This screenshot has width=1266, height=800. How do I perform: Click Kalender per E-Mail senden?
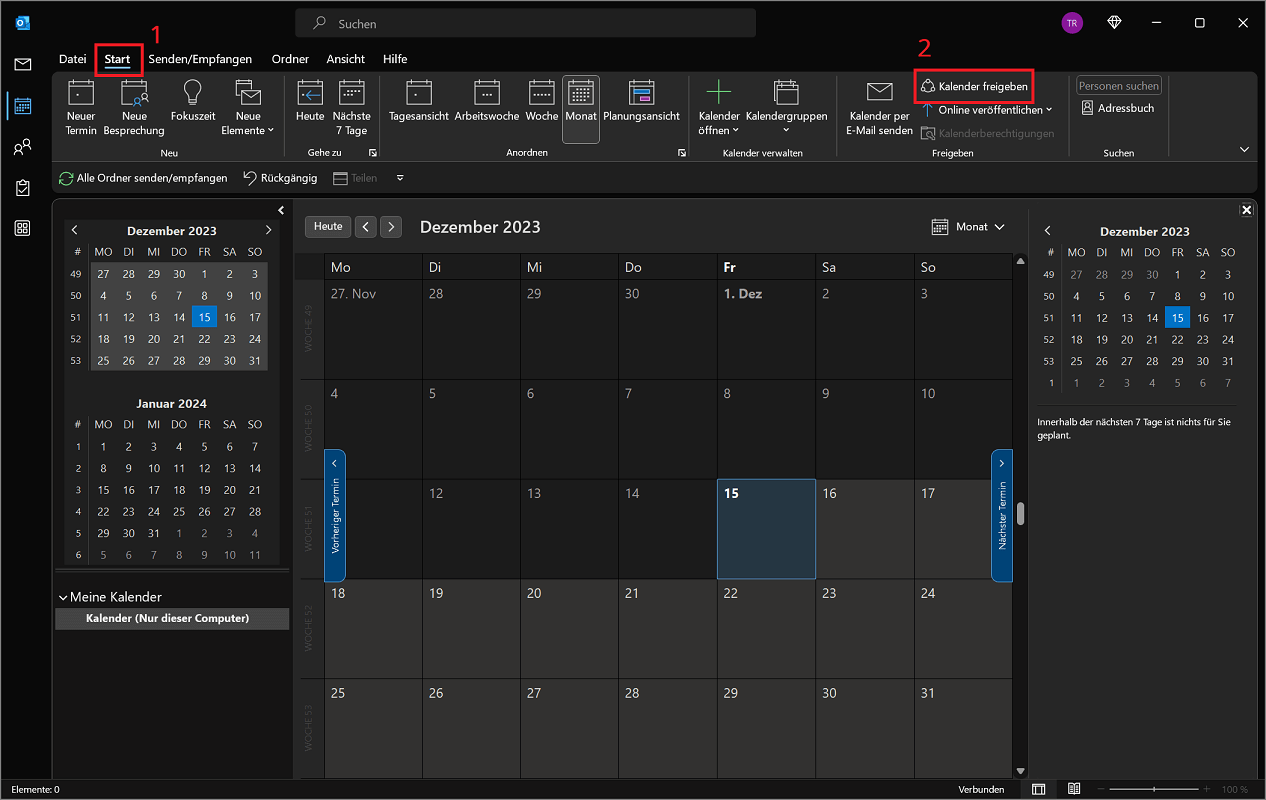pyautogui.click(x=880, y=108)
